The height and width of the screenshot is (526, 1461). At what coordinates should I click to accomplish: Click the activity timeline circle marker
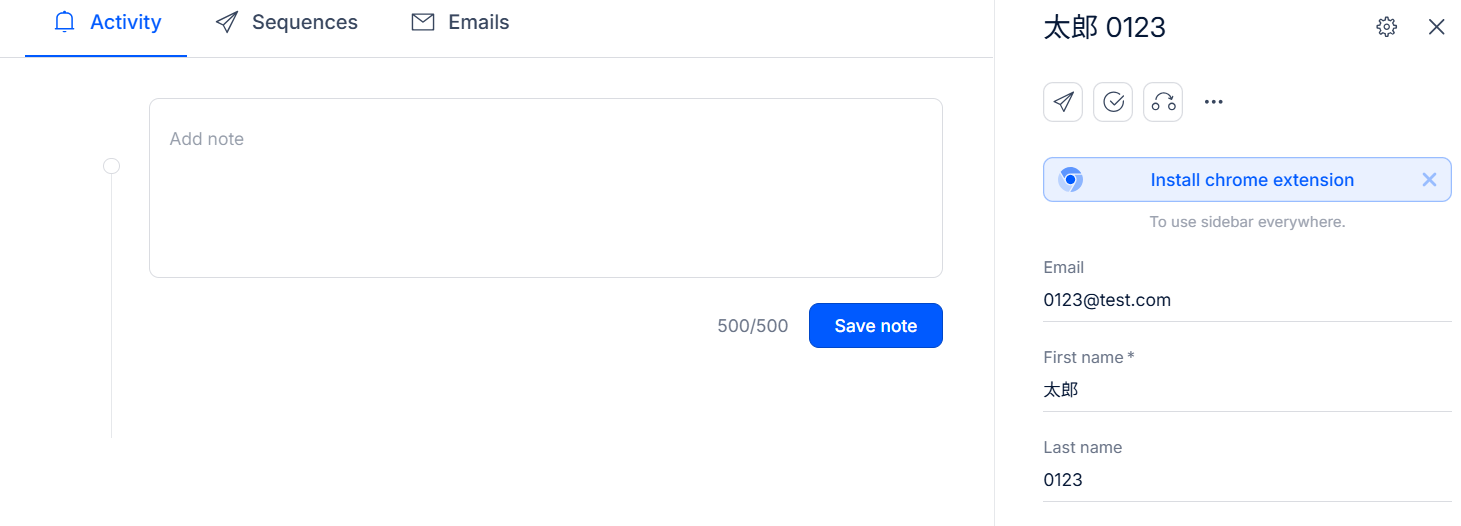tap(112, 166)
